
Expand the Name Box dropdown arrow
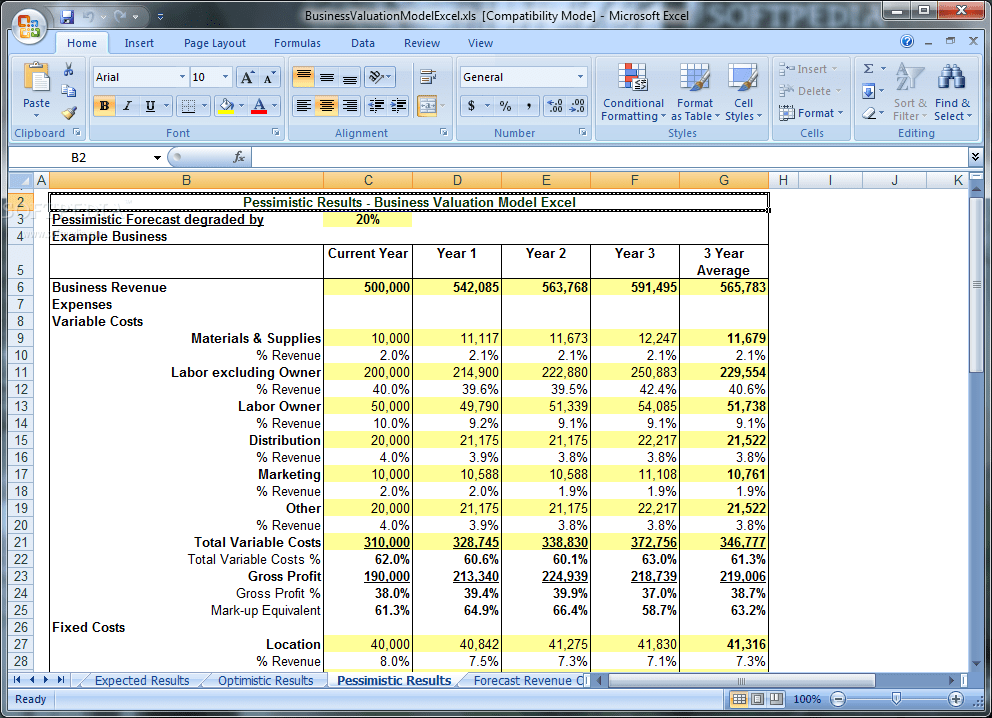tap(157, 158)
